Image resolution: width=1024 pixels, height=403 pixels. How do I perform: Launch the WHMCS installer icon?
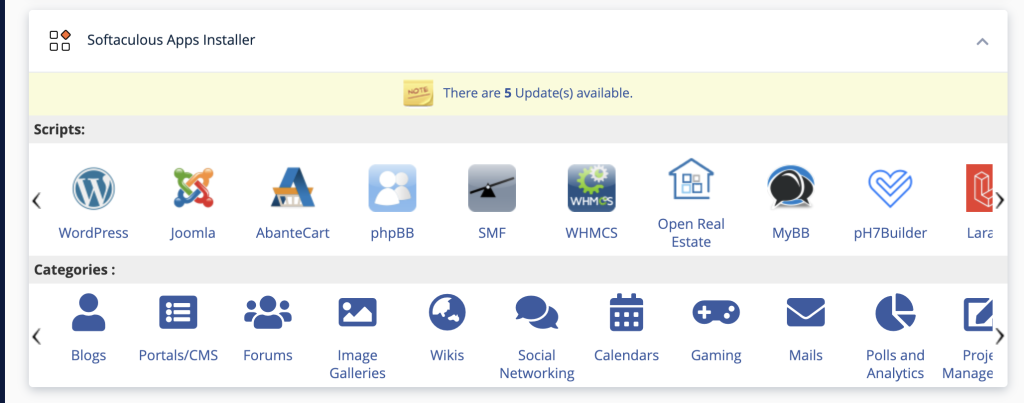click(591, 189)
